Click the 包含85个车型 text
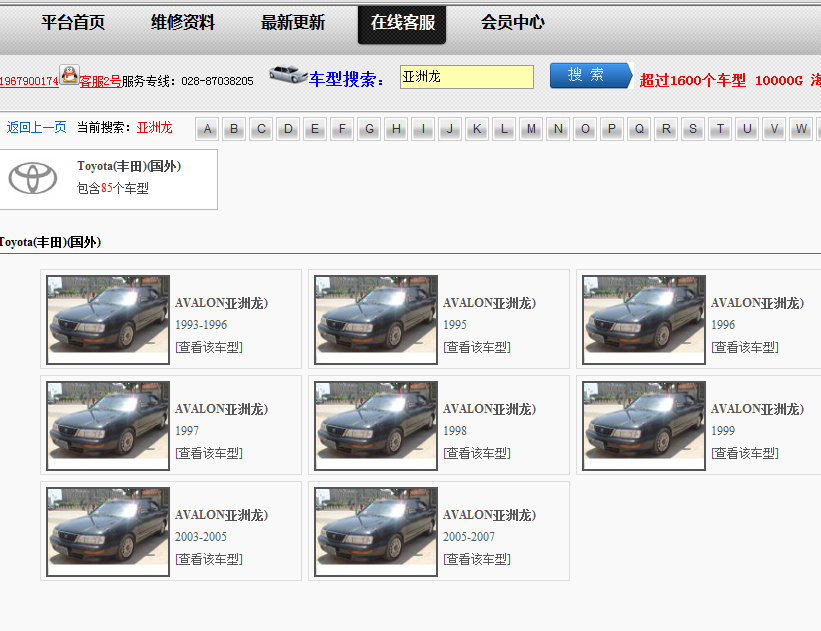This screenshot has width=821, height=631. click(113, 188)
